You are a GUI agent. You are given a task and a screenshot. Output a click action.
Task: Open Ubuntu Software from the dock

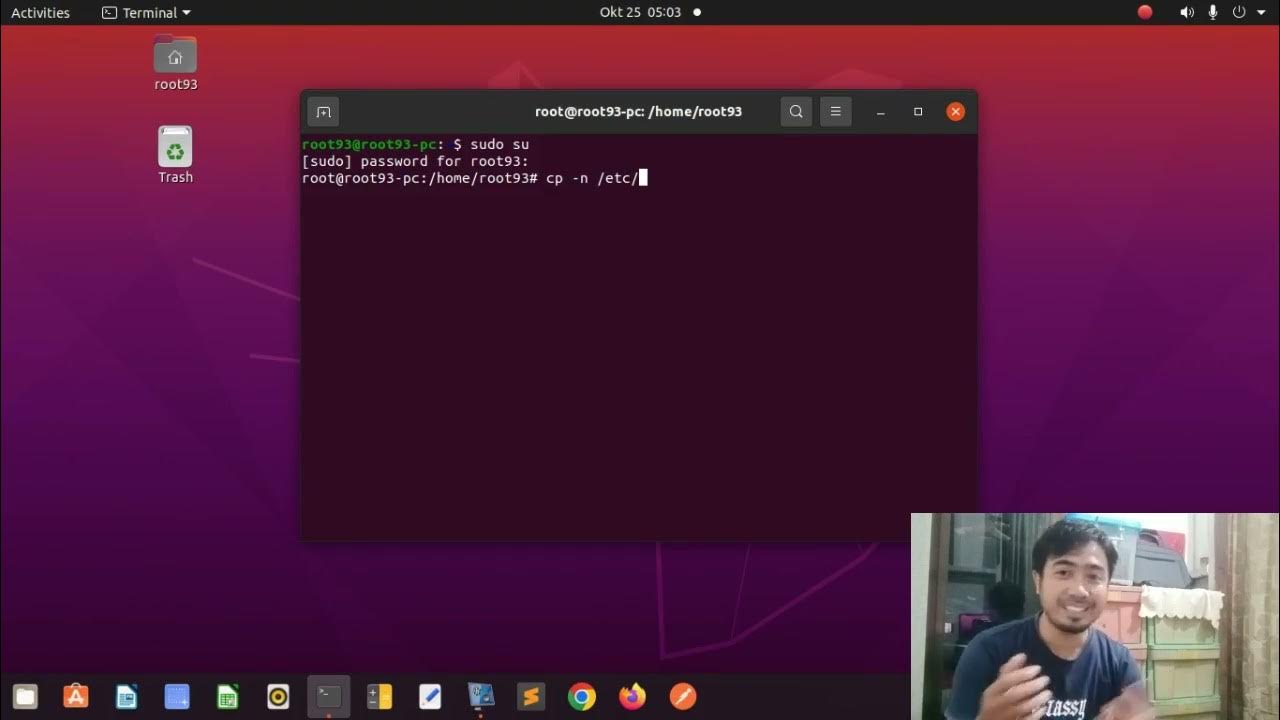(x=76, y=696)
